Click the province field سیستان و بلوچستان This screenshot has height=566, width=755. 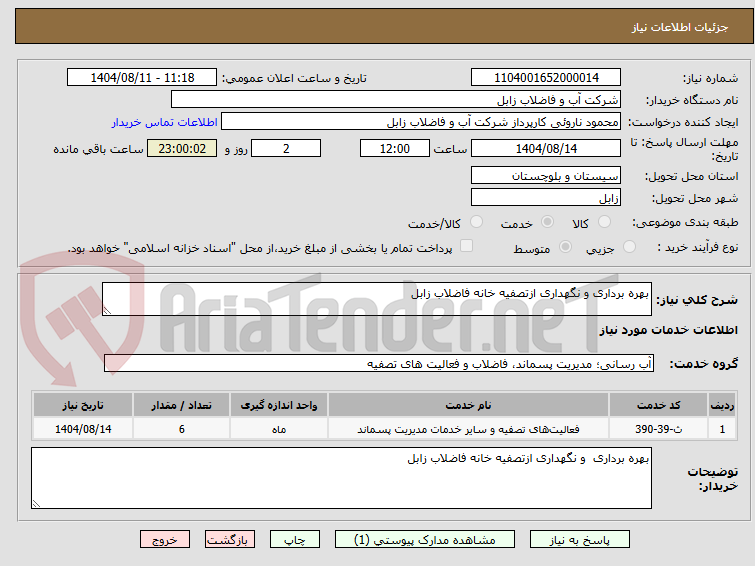click(546, 175)
